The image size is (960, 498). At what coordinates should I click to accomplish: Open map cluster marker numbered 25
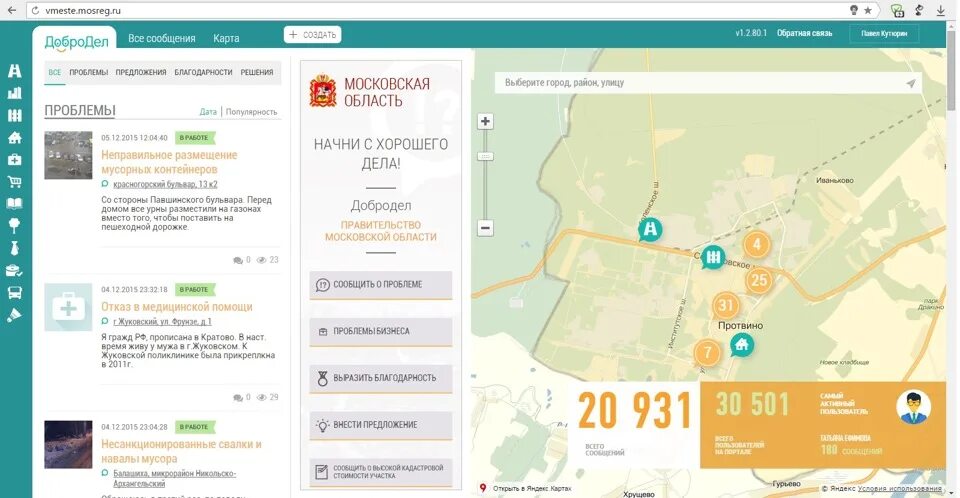click(759, 281)
